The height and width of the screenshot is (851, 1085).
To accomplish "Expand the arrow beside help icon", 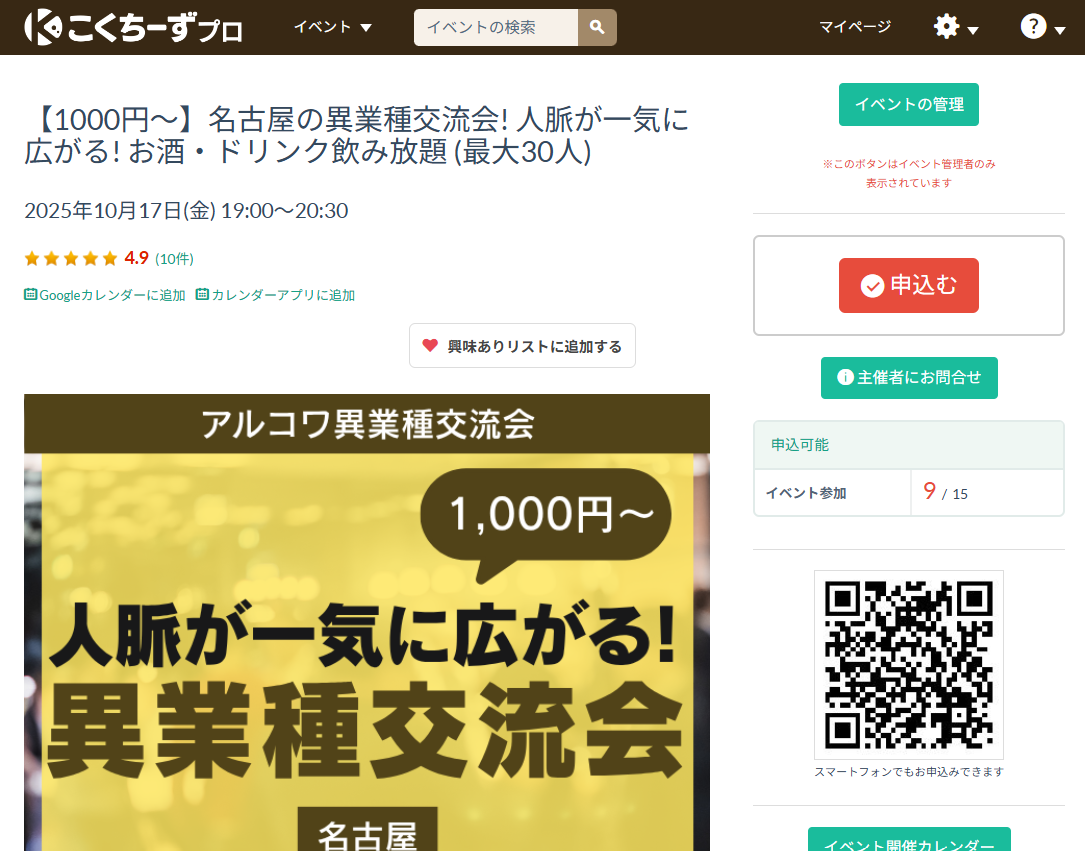I will (x=1059, y=30).
